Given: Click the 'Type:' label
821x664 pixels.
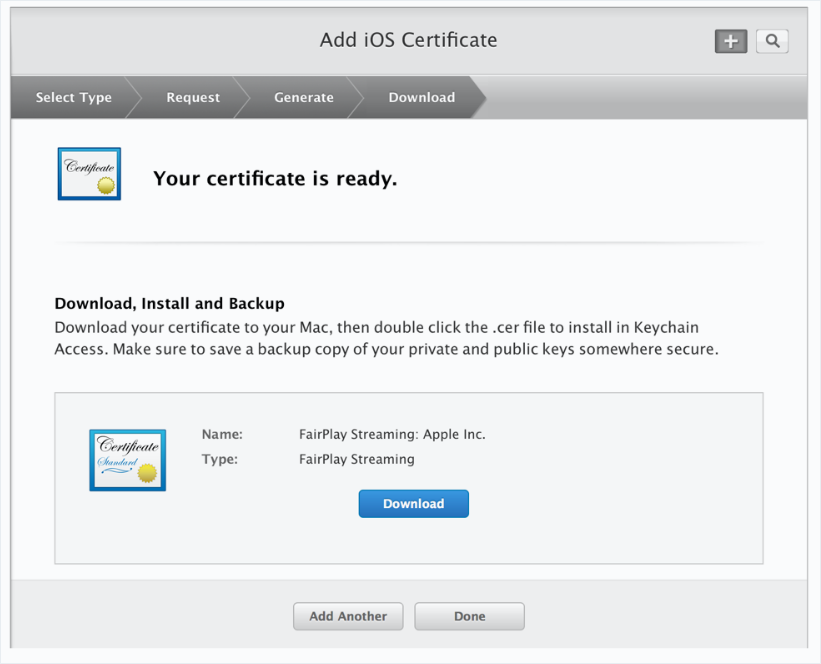Looking at the screenshot, I should 220,459.
